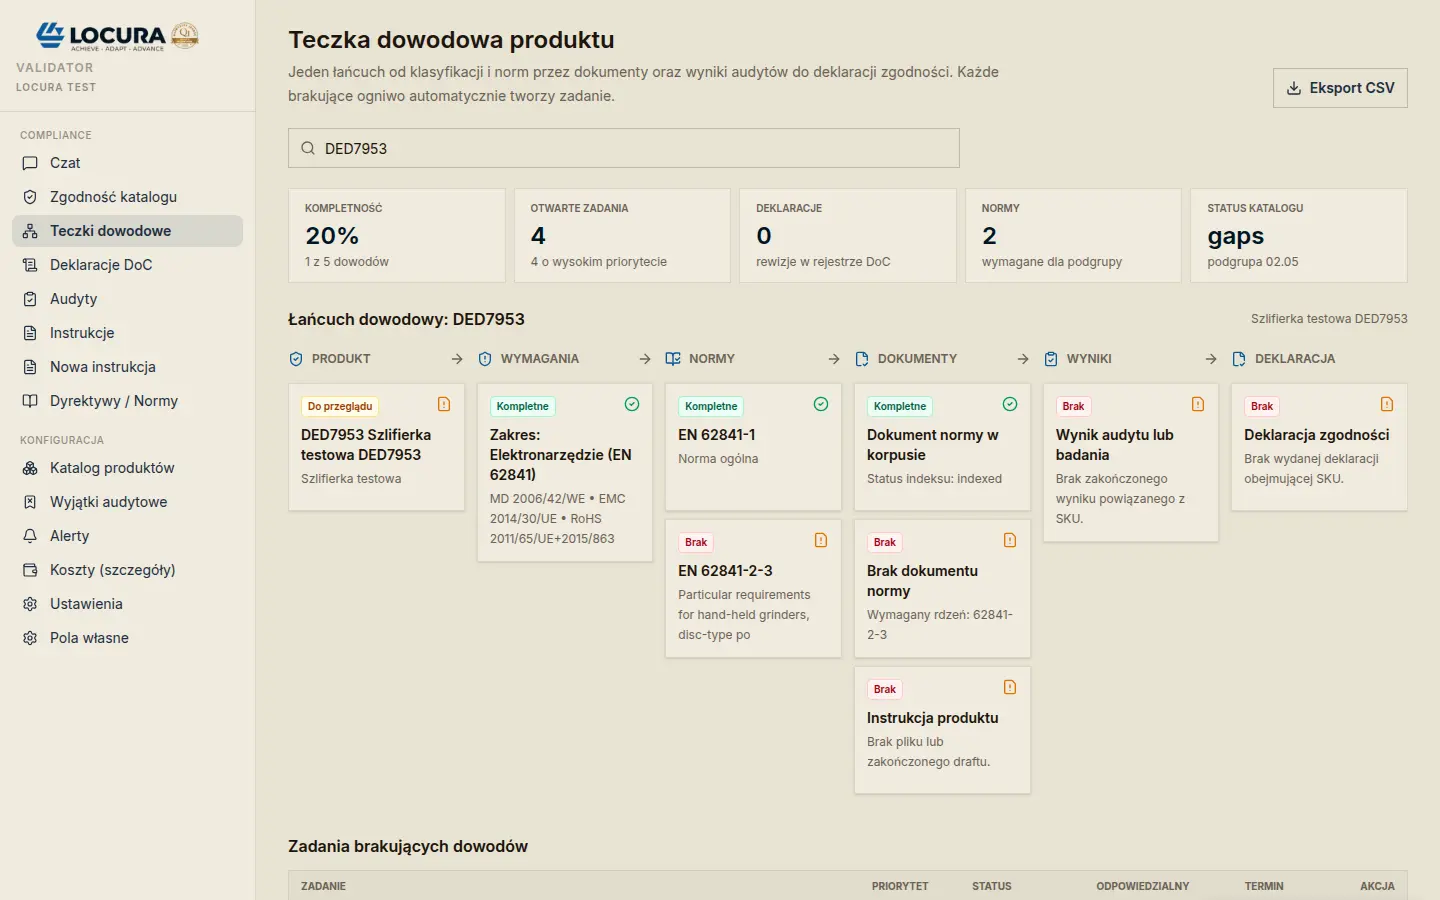Click the Normy 2 stat tile

1073,236
